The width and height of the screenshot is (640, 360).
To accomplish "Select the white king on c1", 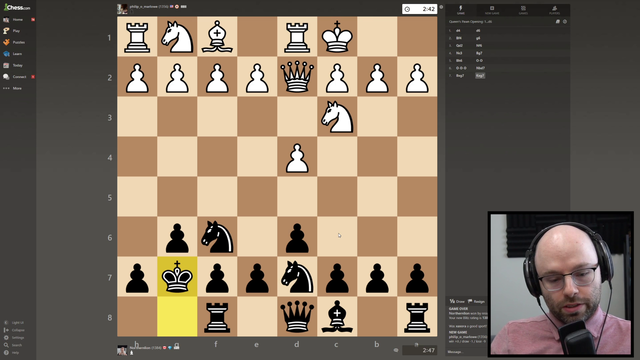I will pos(337,37).
